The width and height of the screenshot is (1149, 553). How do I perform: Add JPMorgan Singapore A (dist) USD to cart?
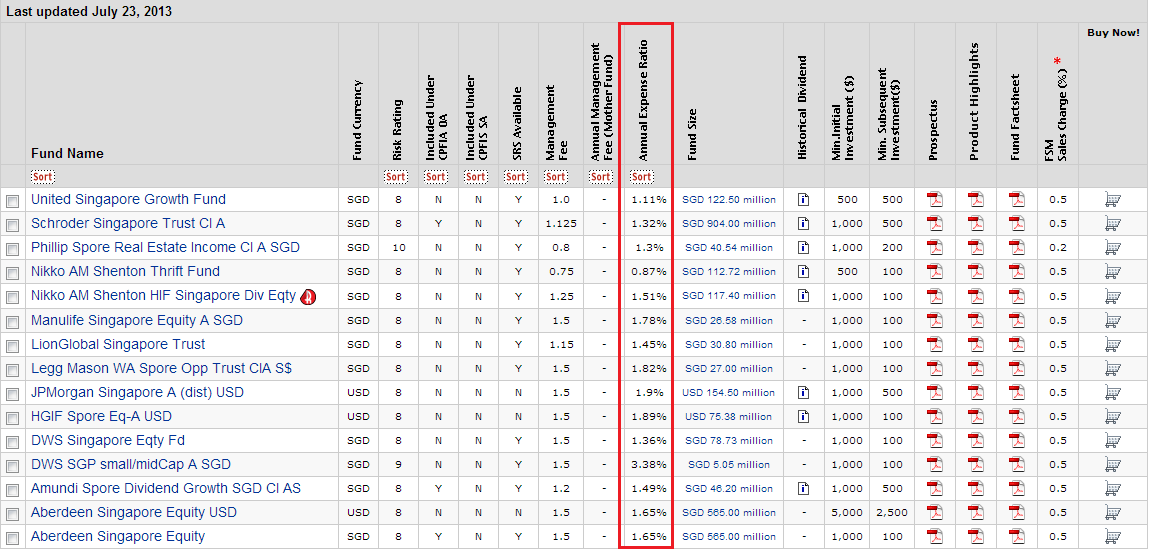click(x=1112, y=393)
